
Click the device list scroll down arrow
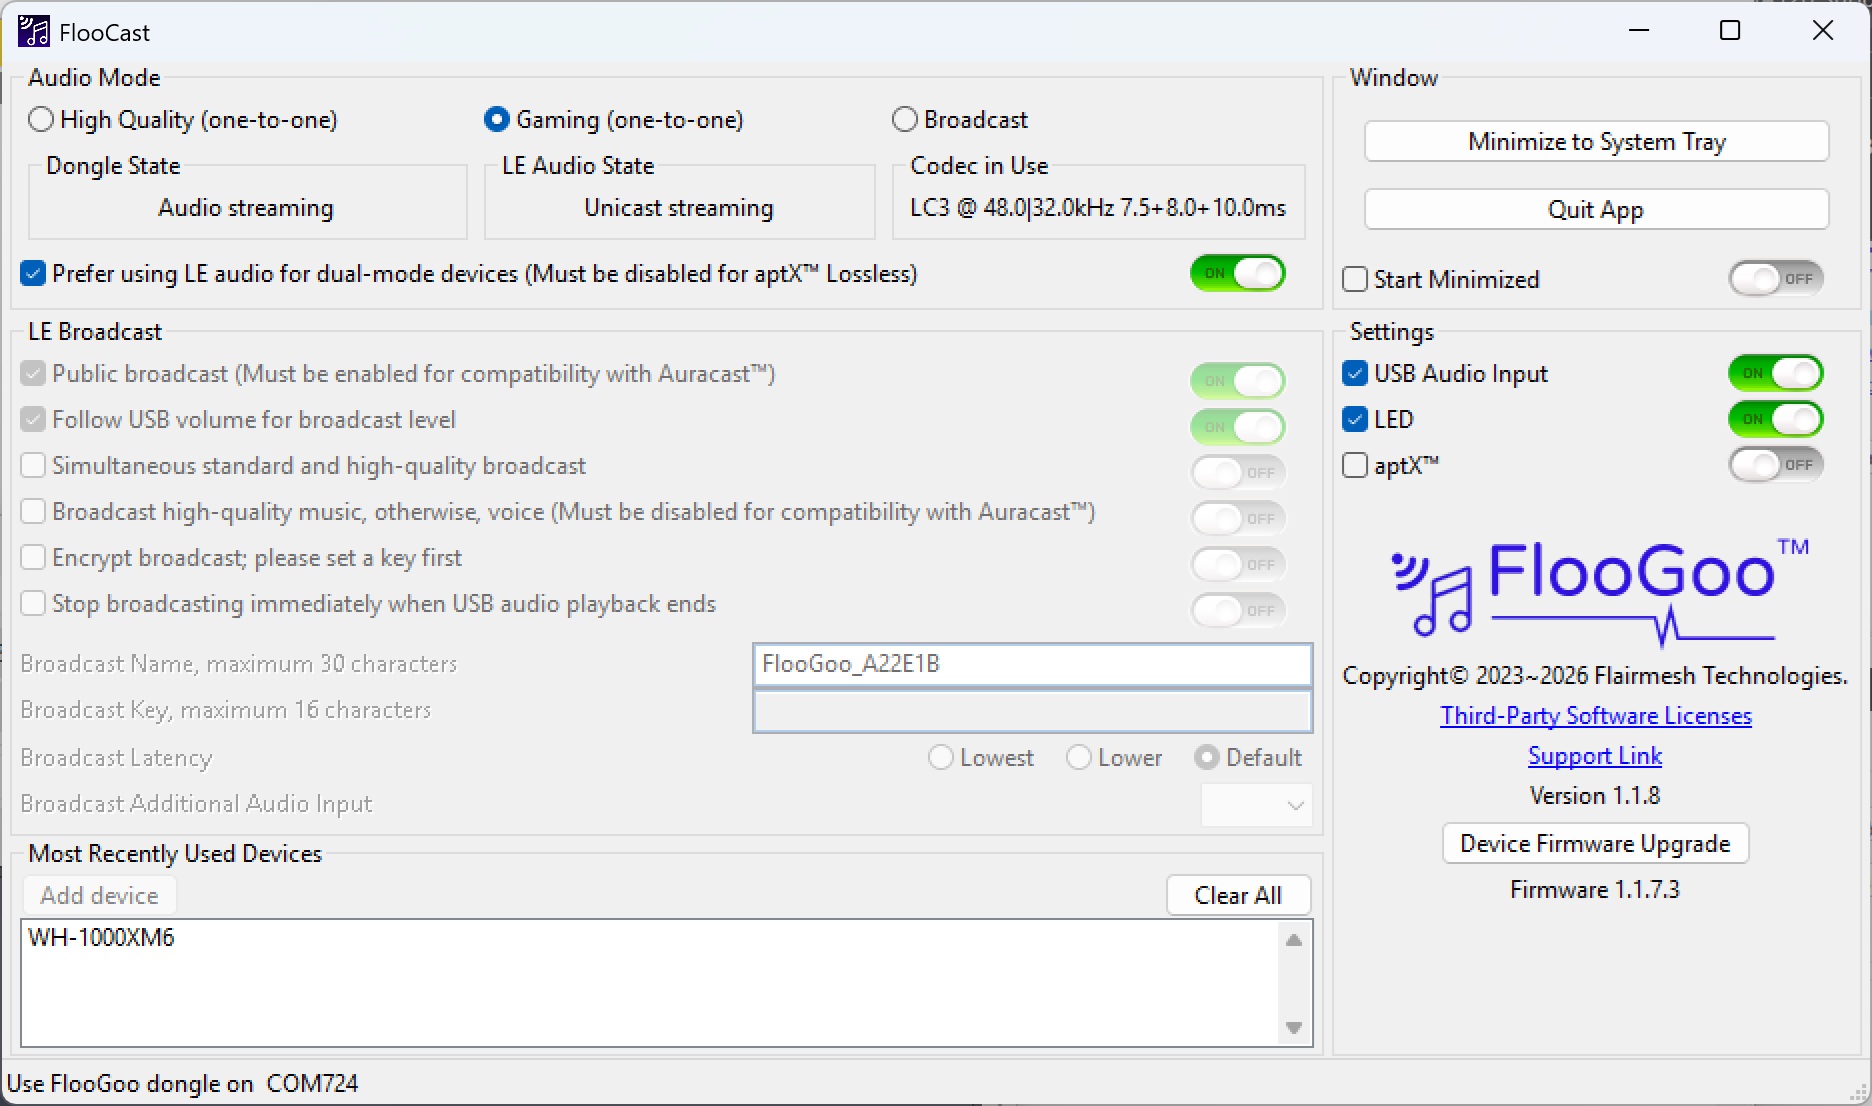click(x=1293, y=1028)
